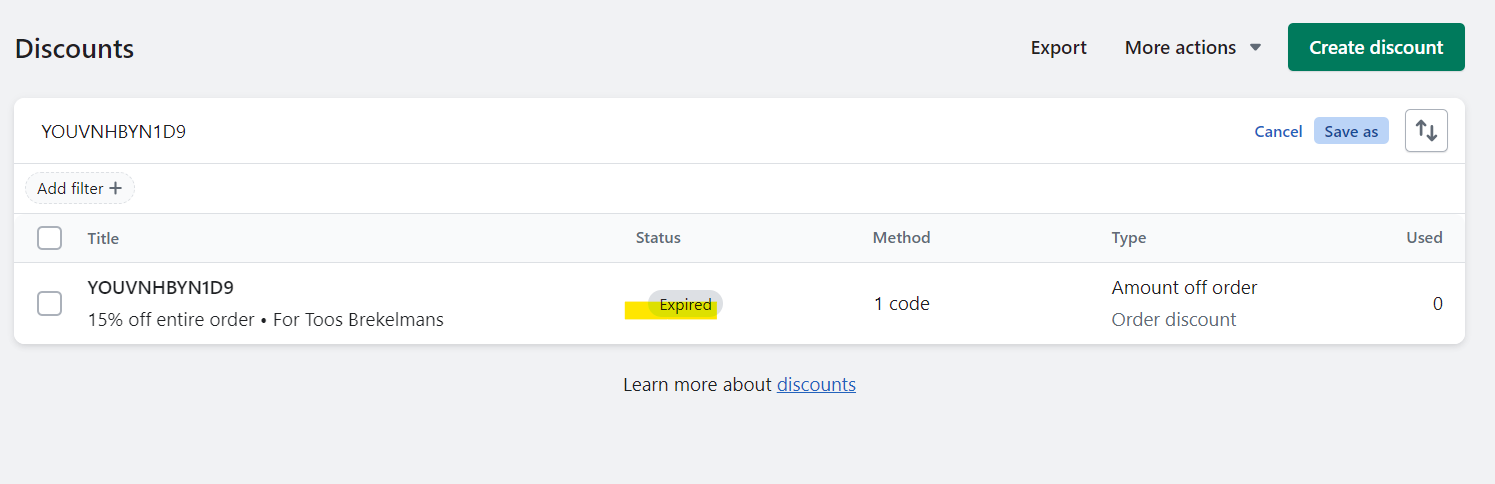Viewport: 1495px width, 484px height.
Task: Click the '1 code' method cell
Action: coord(901,304)
